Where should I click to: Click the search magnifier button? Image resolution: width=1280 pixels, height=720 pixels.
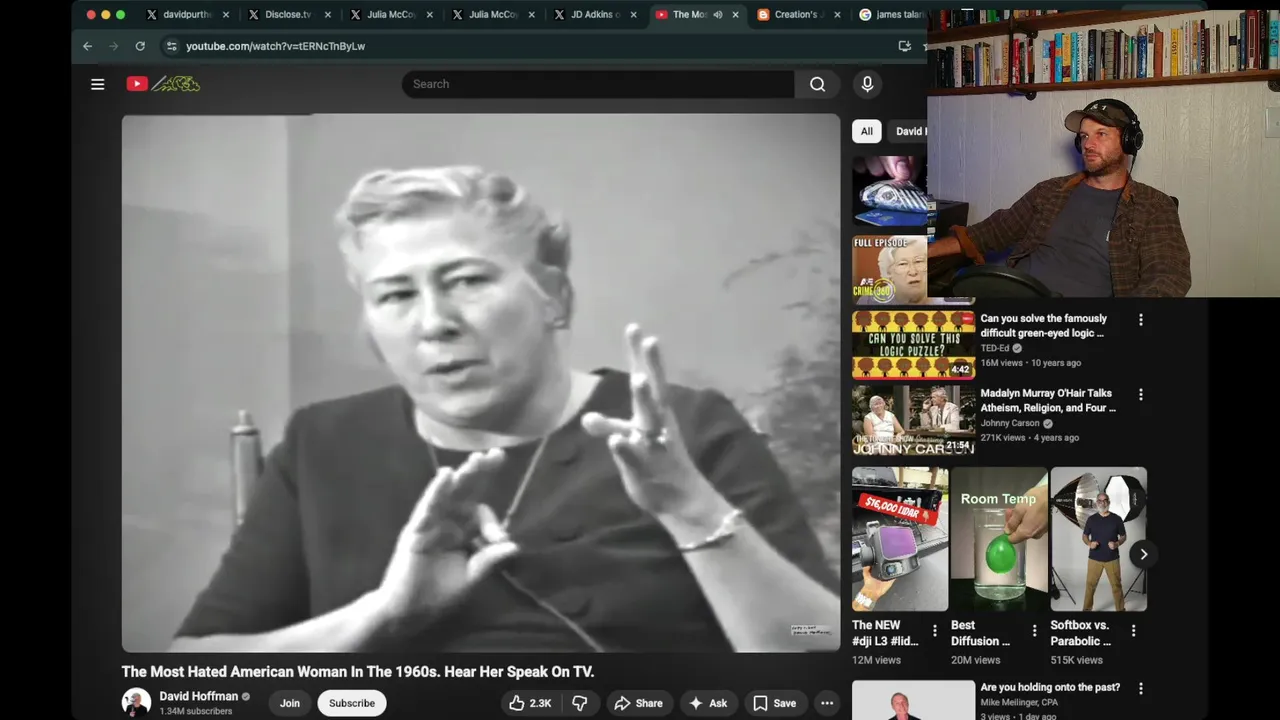pyautogui.click(x=817, y=84)
